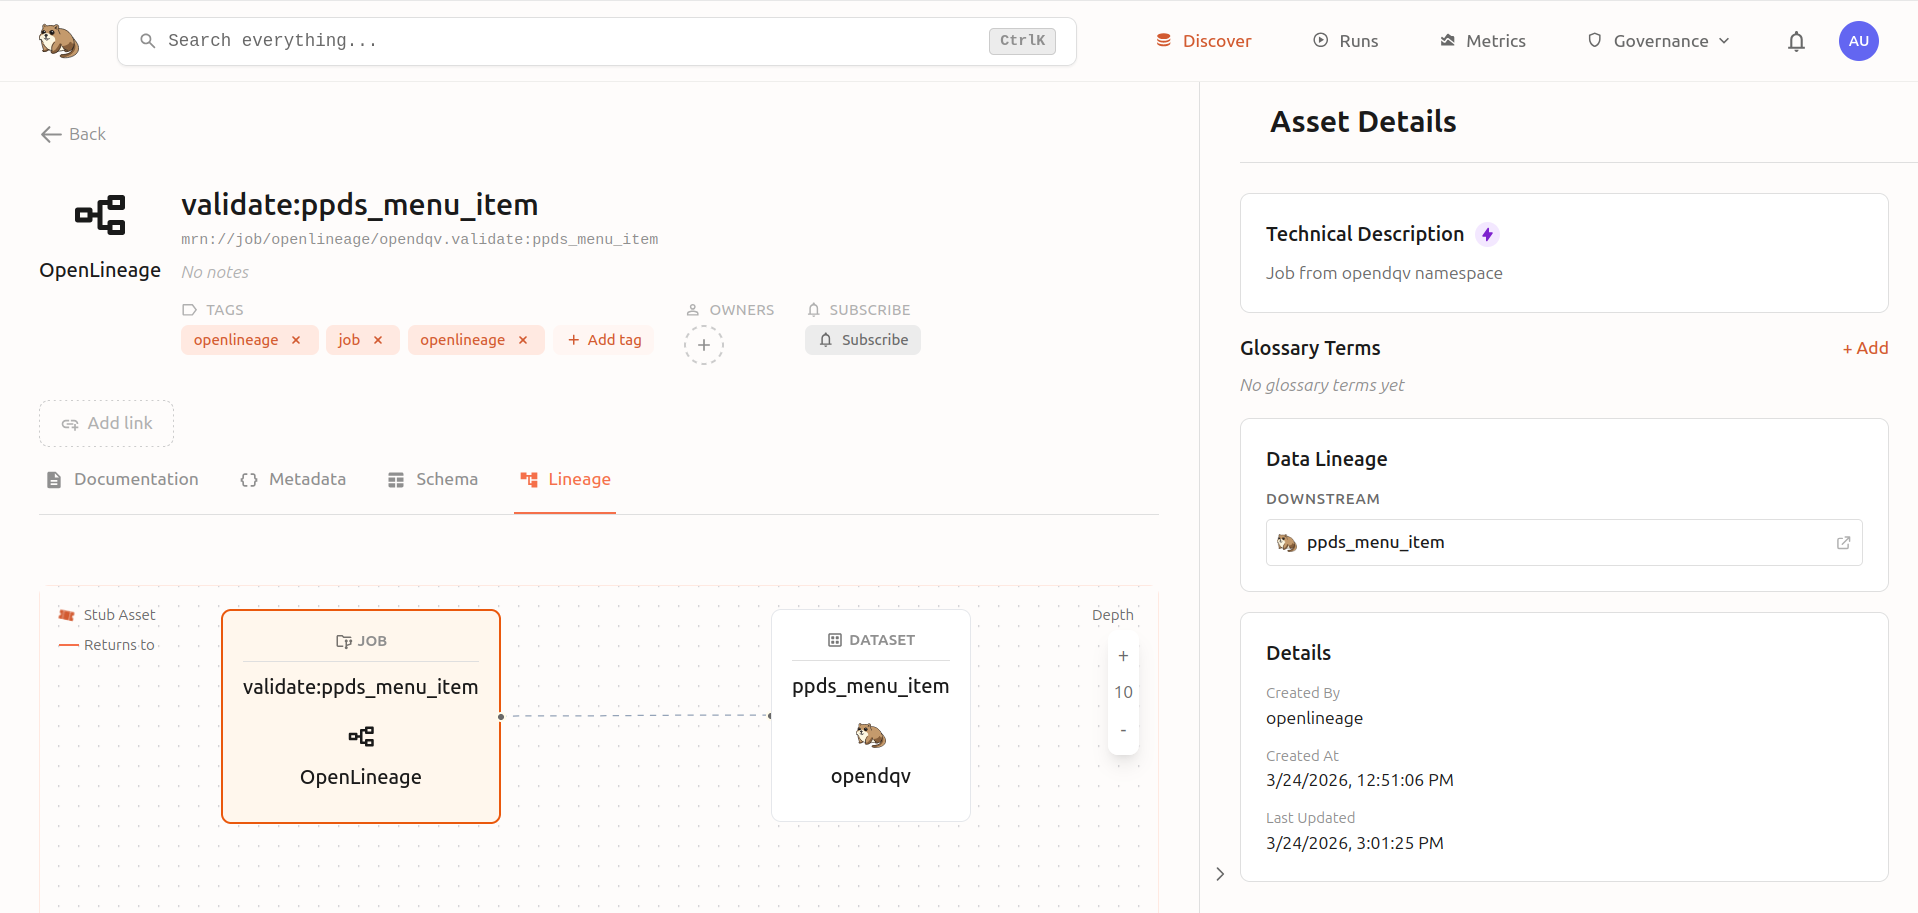Add an owner with plus circle
Viewport: 1918px width, 913px height.
pyautogui.click(x=704, y=345)
